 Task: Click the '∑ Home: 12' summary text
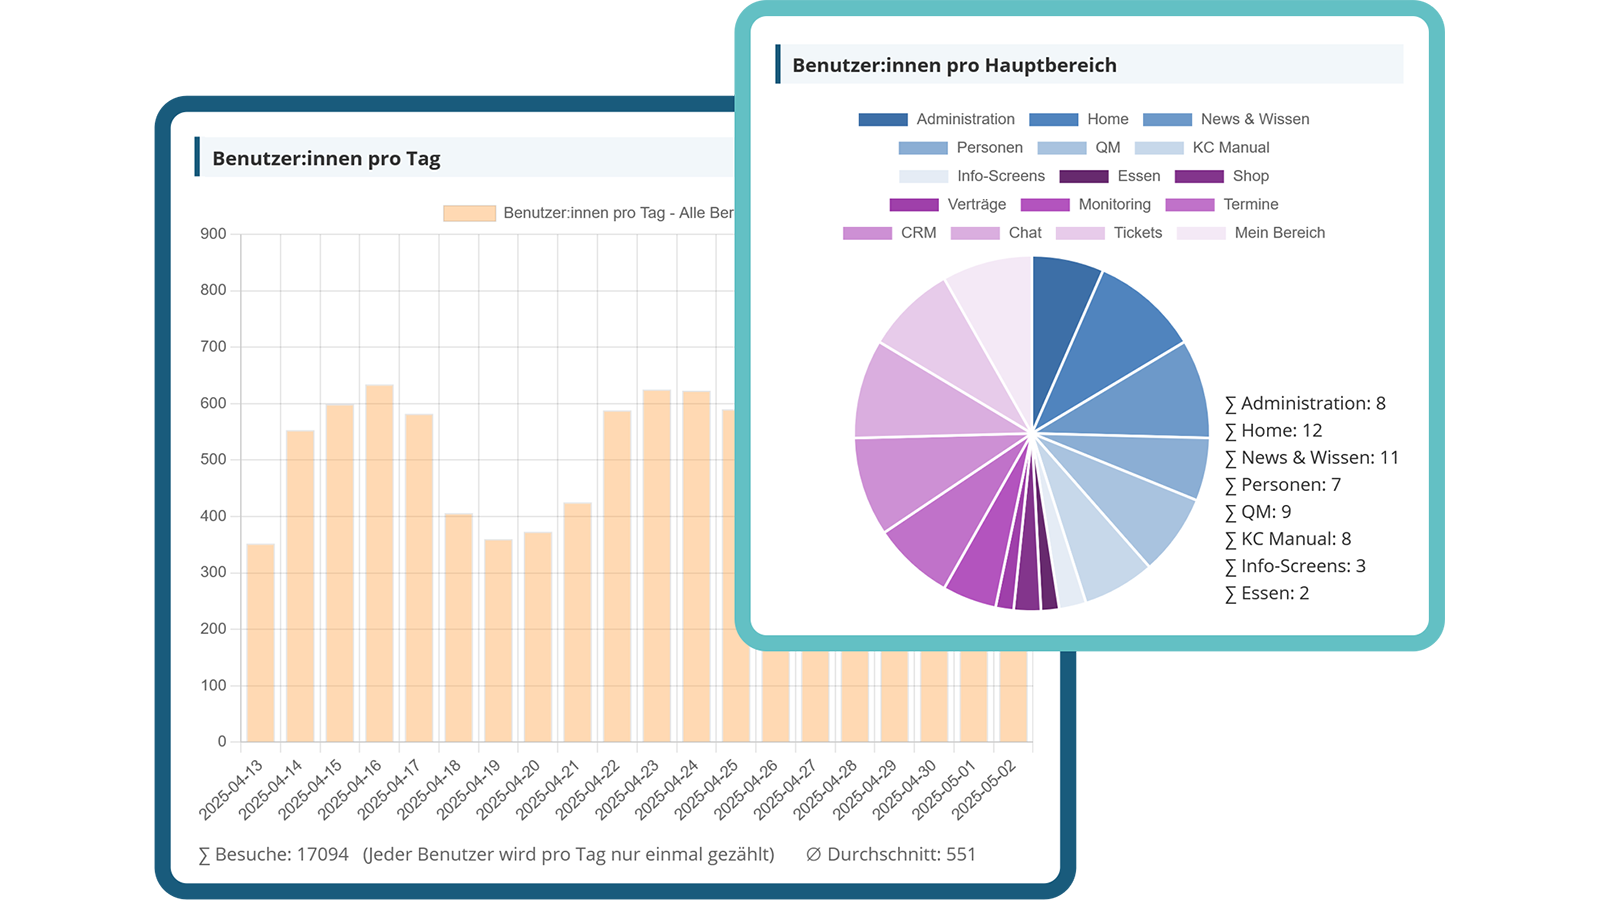(1273, 431)
